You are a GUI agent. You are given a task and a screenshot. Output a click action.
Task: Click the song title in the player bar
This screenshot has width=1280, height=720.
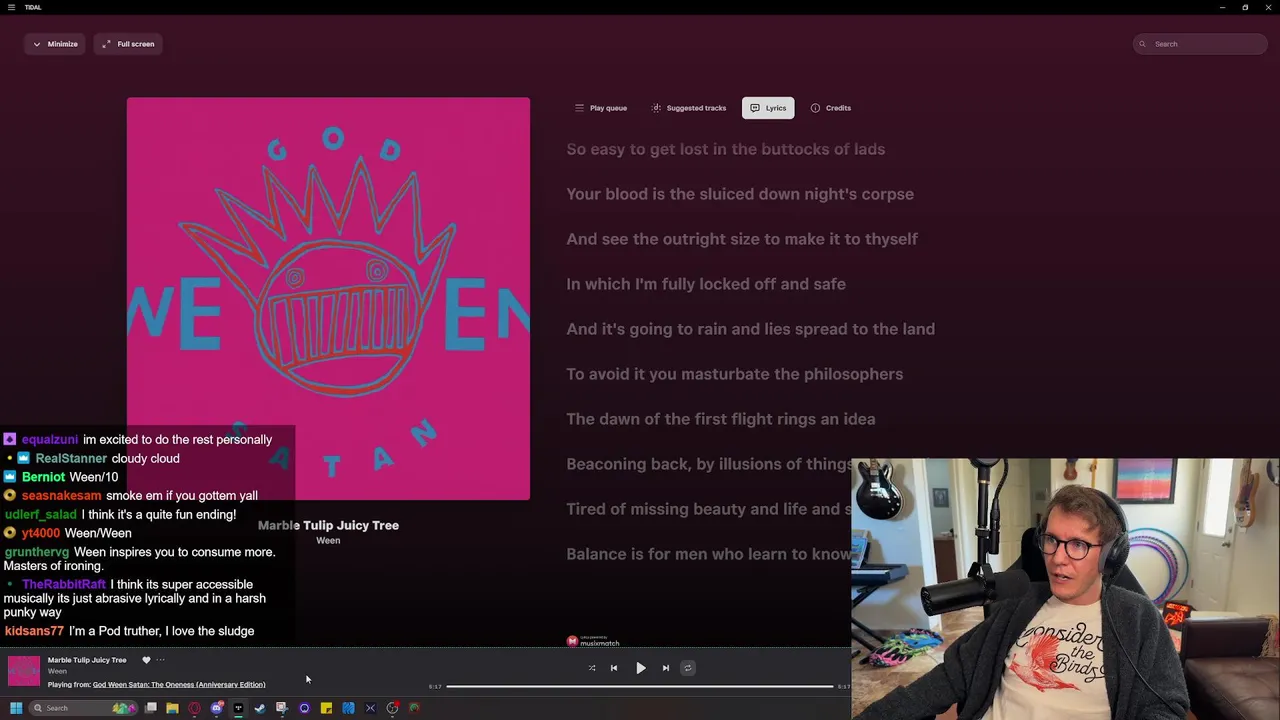point(87,660)
